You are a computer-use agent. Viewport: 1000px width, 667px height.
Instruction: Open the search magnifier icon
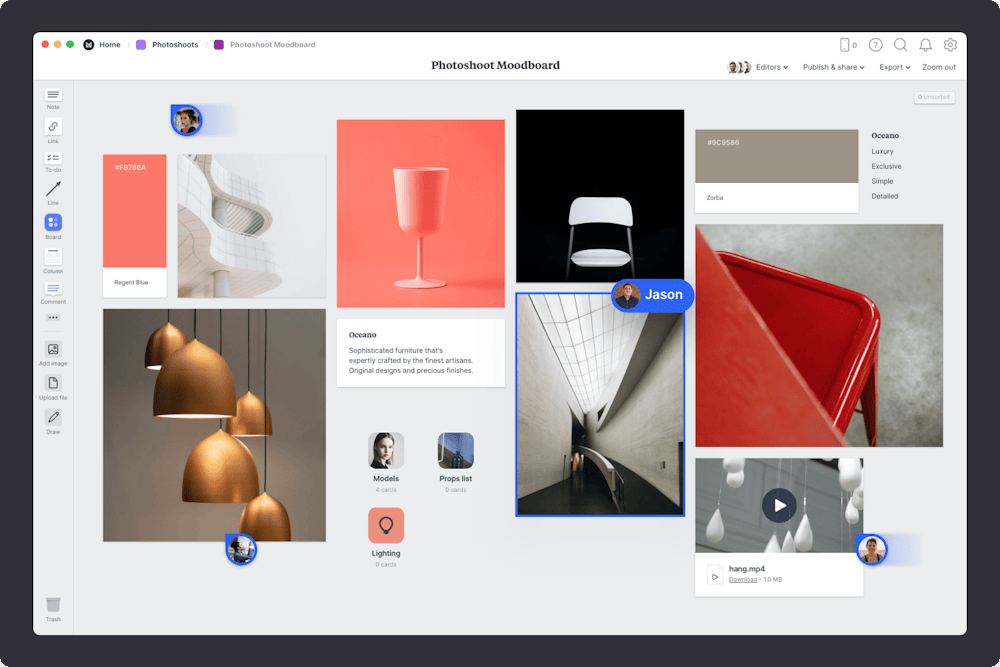pos(900,45)
